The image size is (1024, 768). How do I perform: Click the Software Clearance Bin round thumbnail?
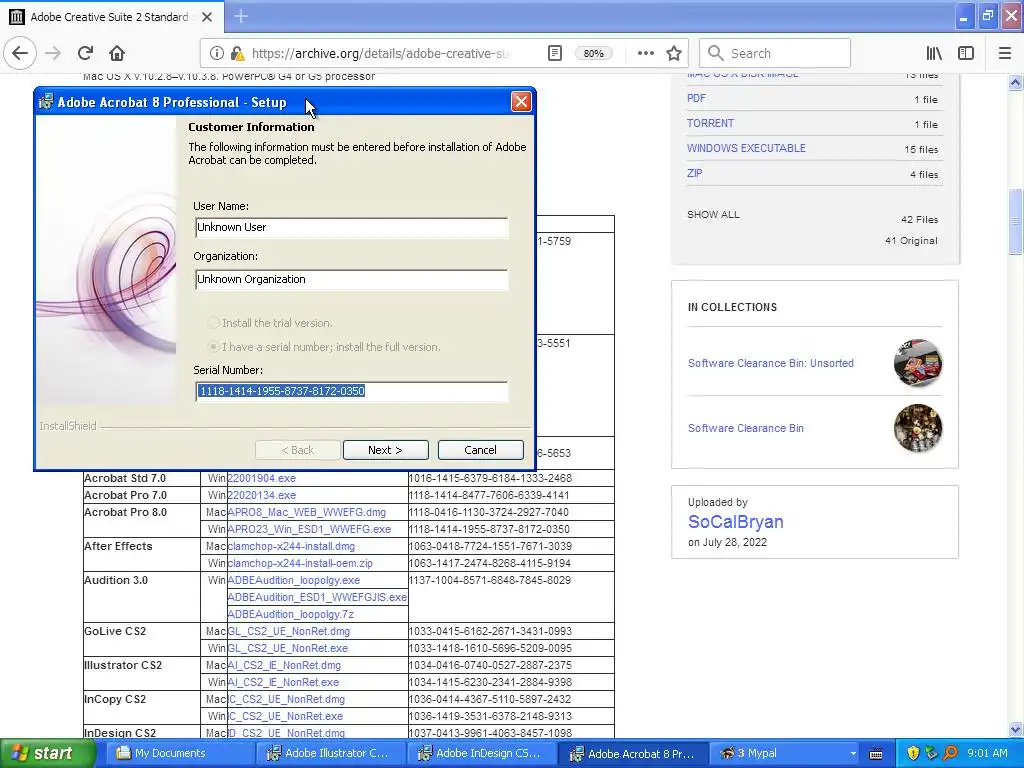918,428
